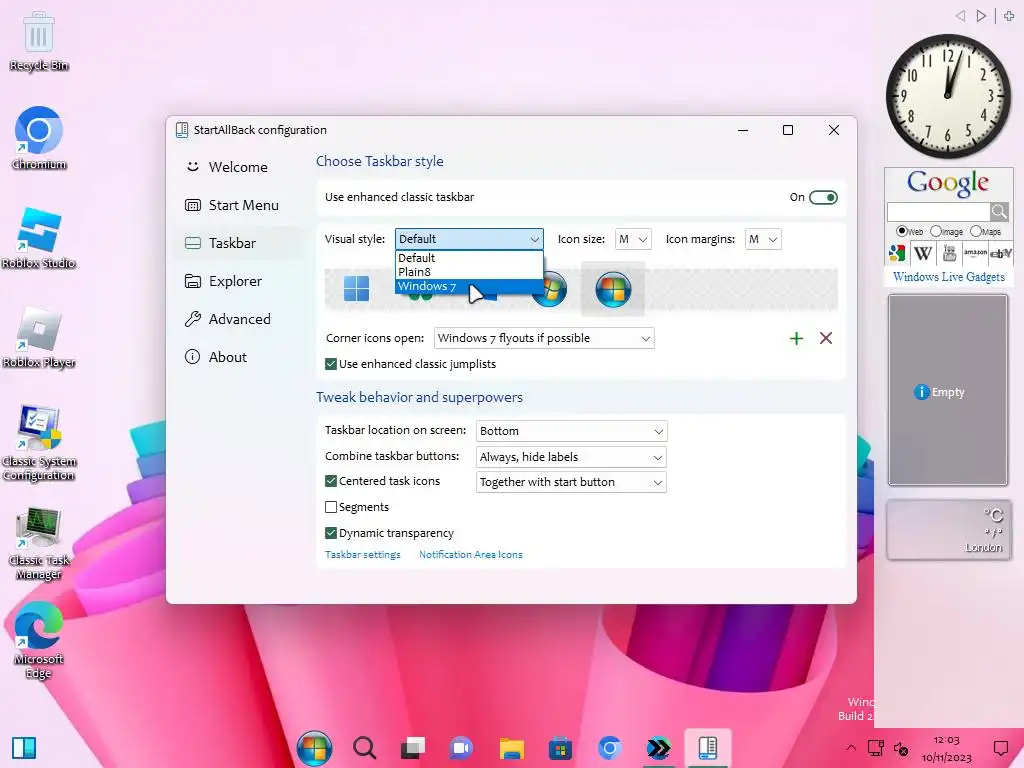Viewport: 1024px width, 768px height.
Task: Show hidden tray icons chevron
Action: pyautogui.click(x=850, y=748)
